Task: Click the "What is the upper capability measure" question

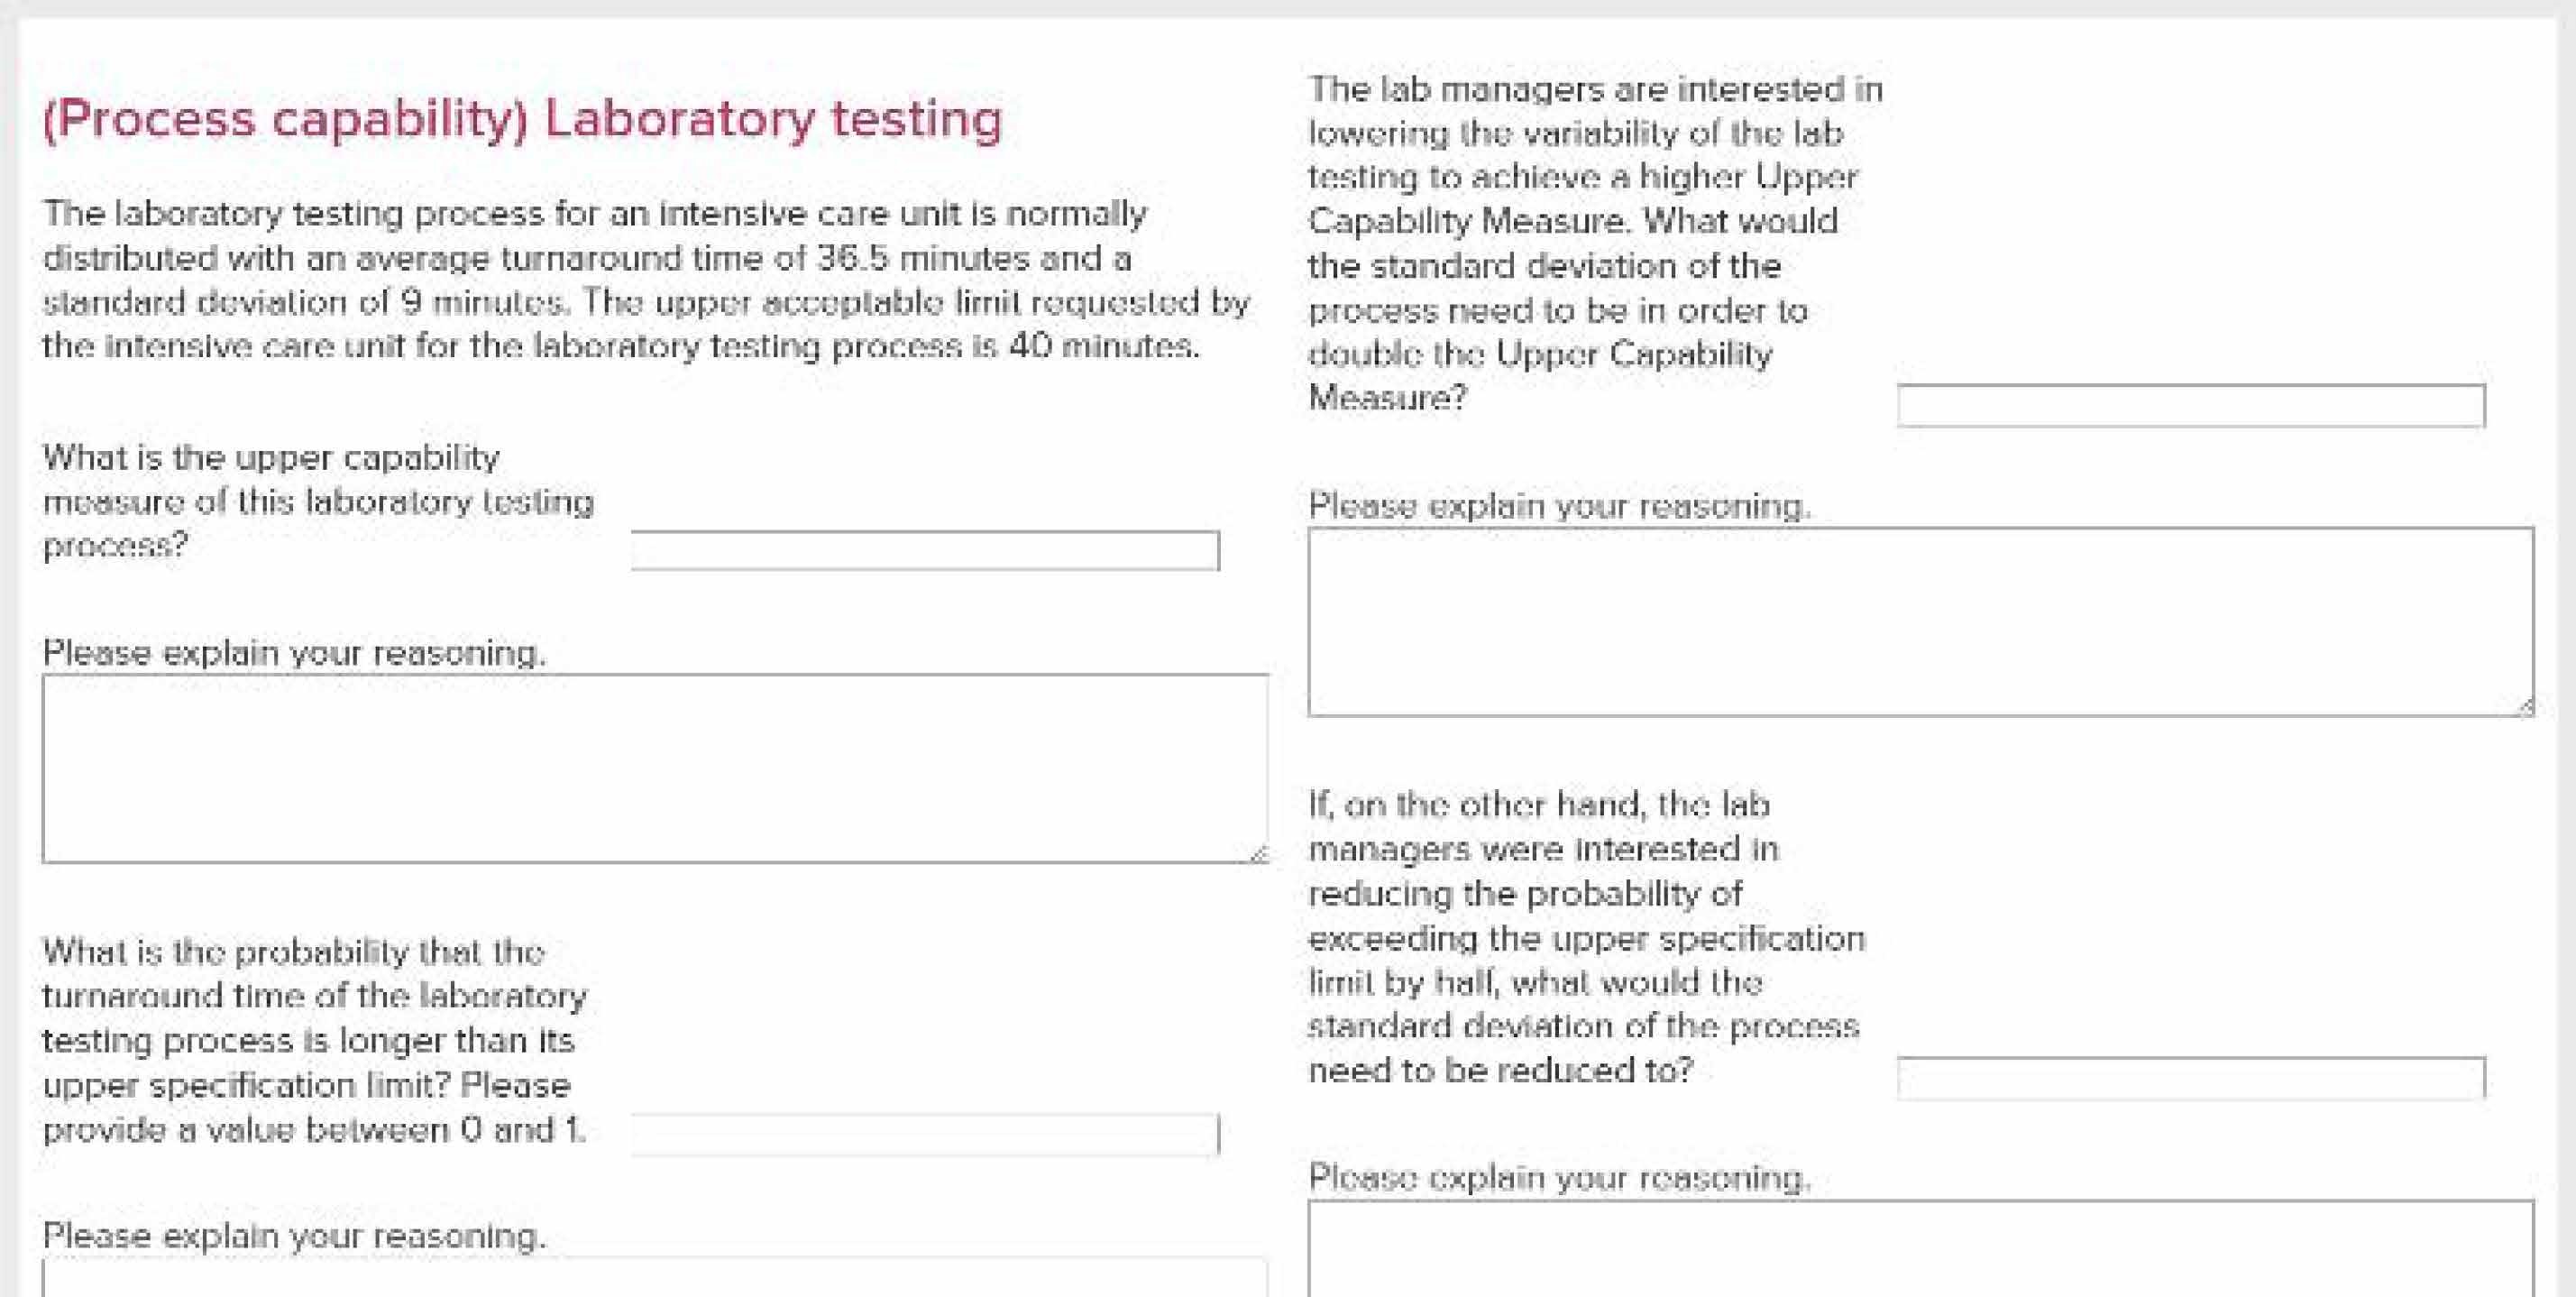Action: point(318,501)
